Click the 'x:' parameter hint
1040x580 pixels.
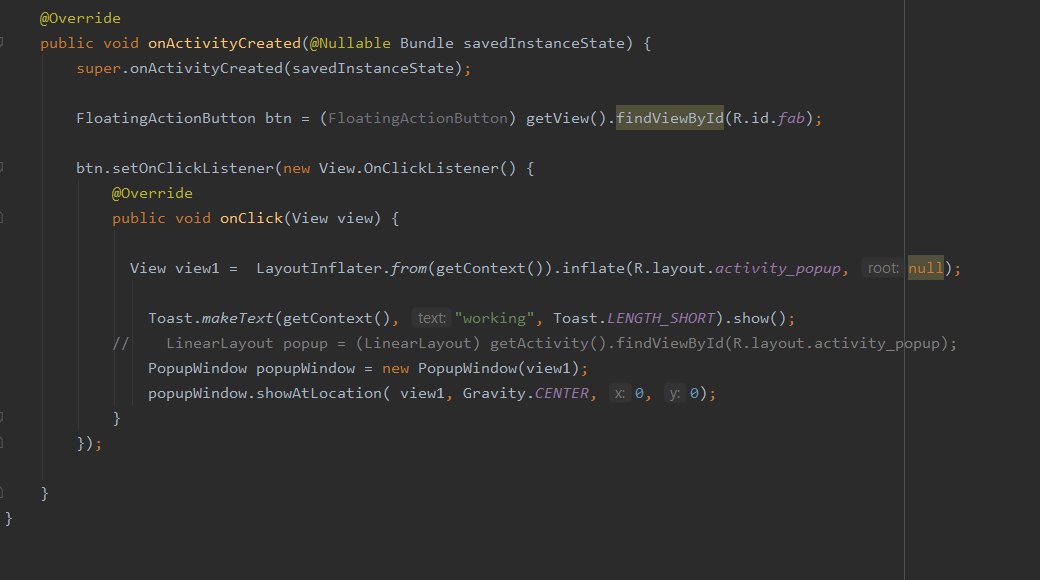(x=619, y=394)
